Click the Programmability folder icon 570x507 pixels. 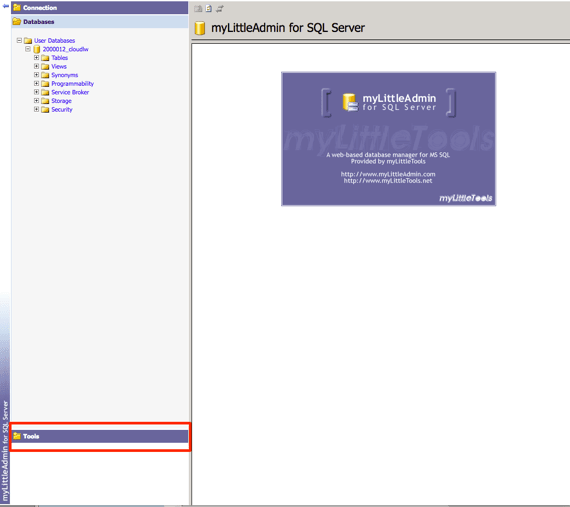(45, 84)
